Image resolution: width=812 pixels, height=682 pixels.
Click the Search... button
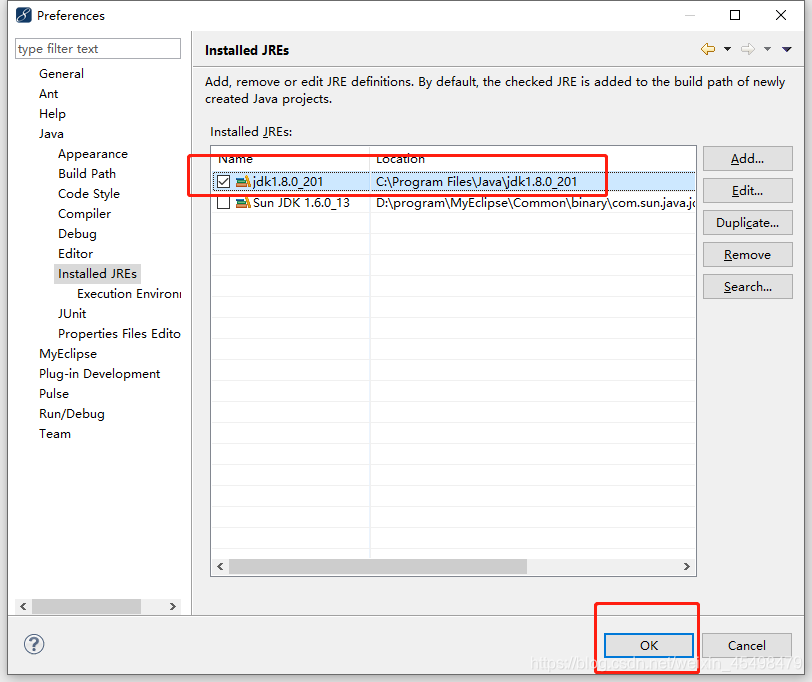click(747, 286)
